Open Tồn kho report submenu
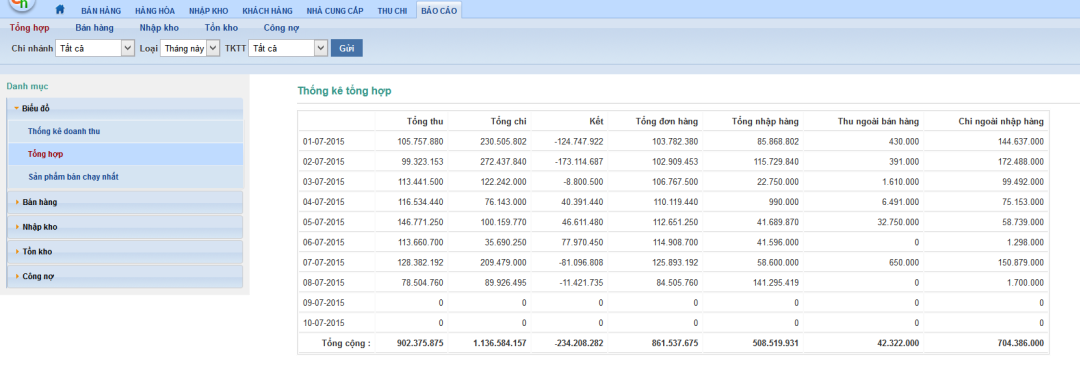 pos(221,28)
